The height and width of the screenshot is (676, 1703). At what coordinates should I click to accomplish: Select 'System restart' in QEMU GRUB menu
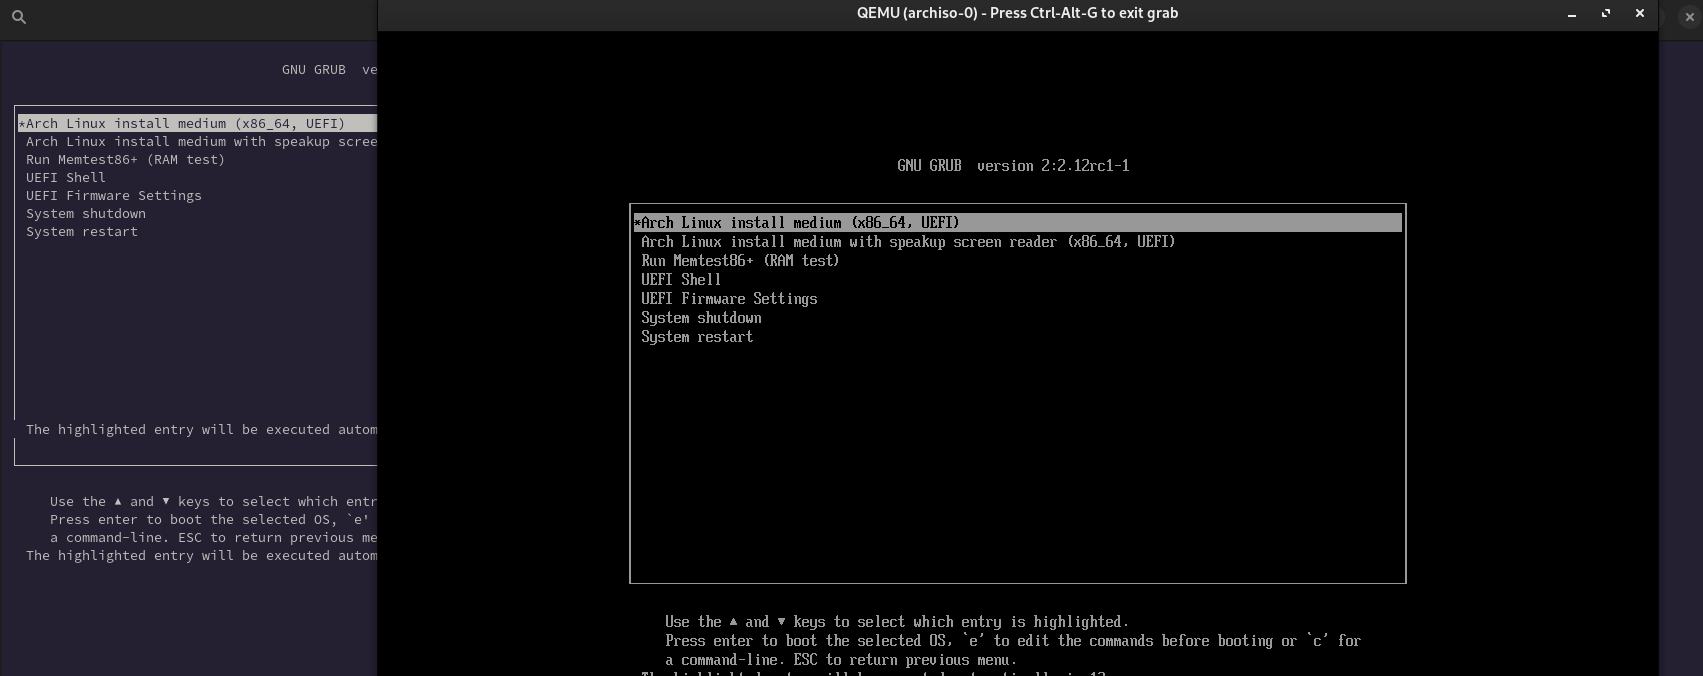point(697,337)
